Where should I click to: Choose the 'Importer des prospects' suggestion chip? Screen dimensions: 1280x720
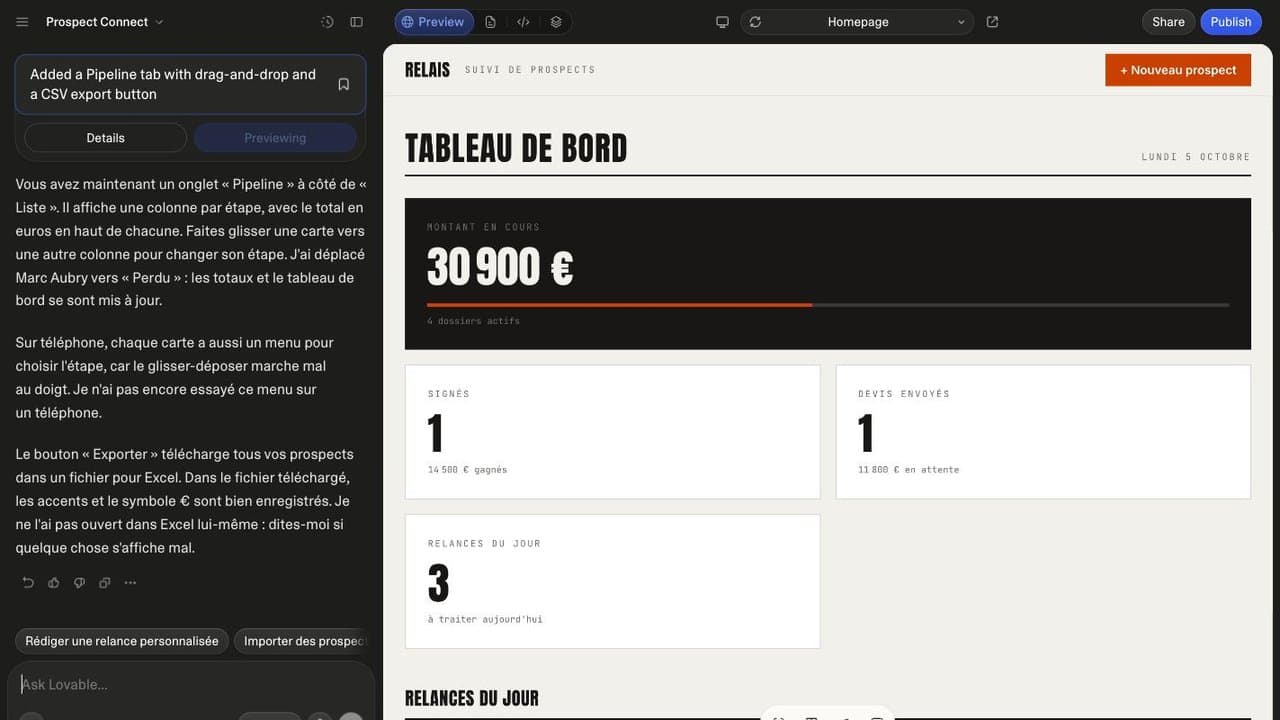point(304,641)
